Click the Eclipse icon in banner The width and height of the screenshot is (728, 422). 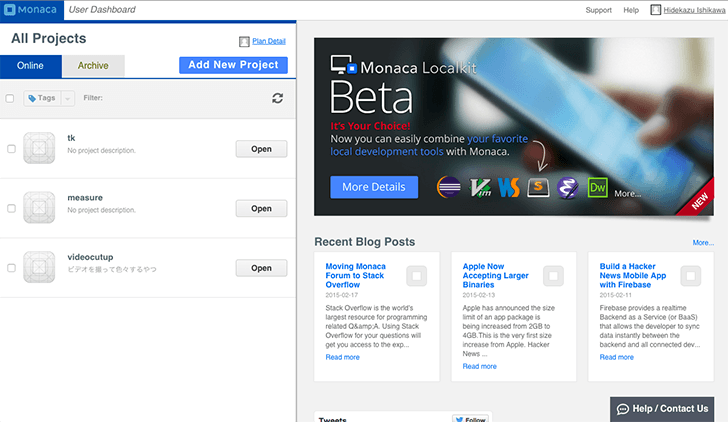pyautogui.click(x=448, y=188)
